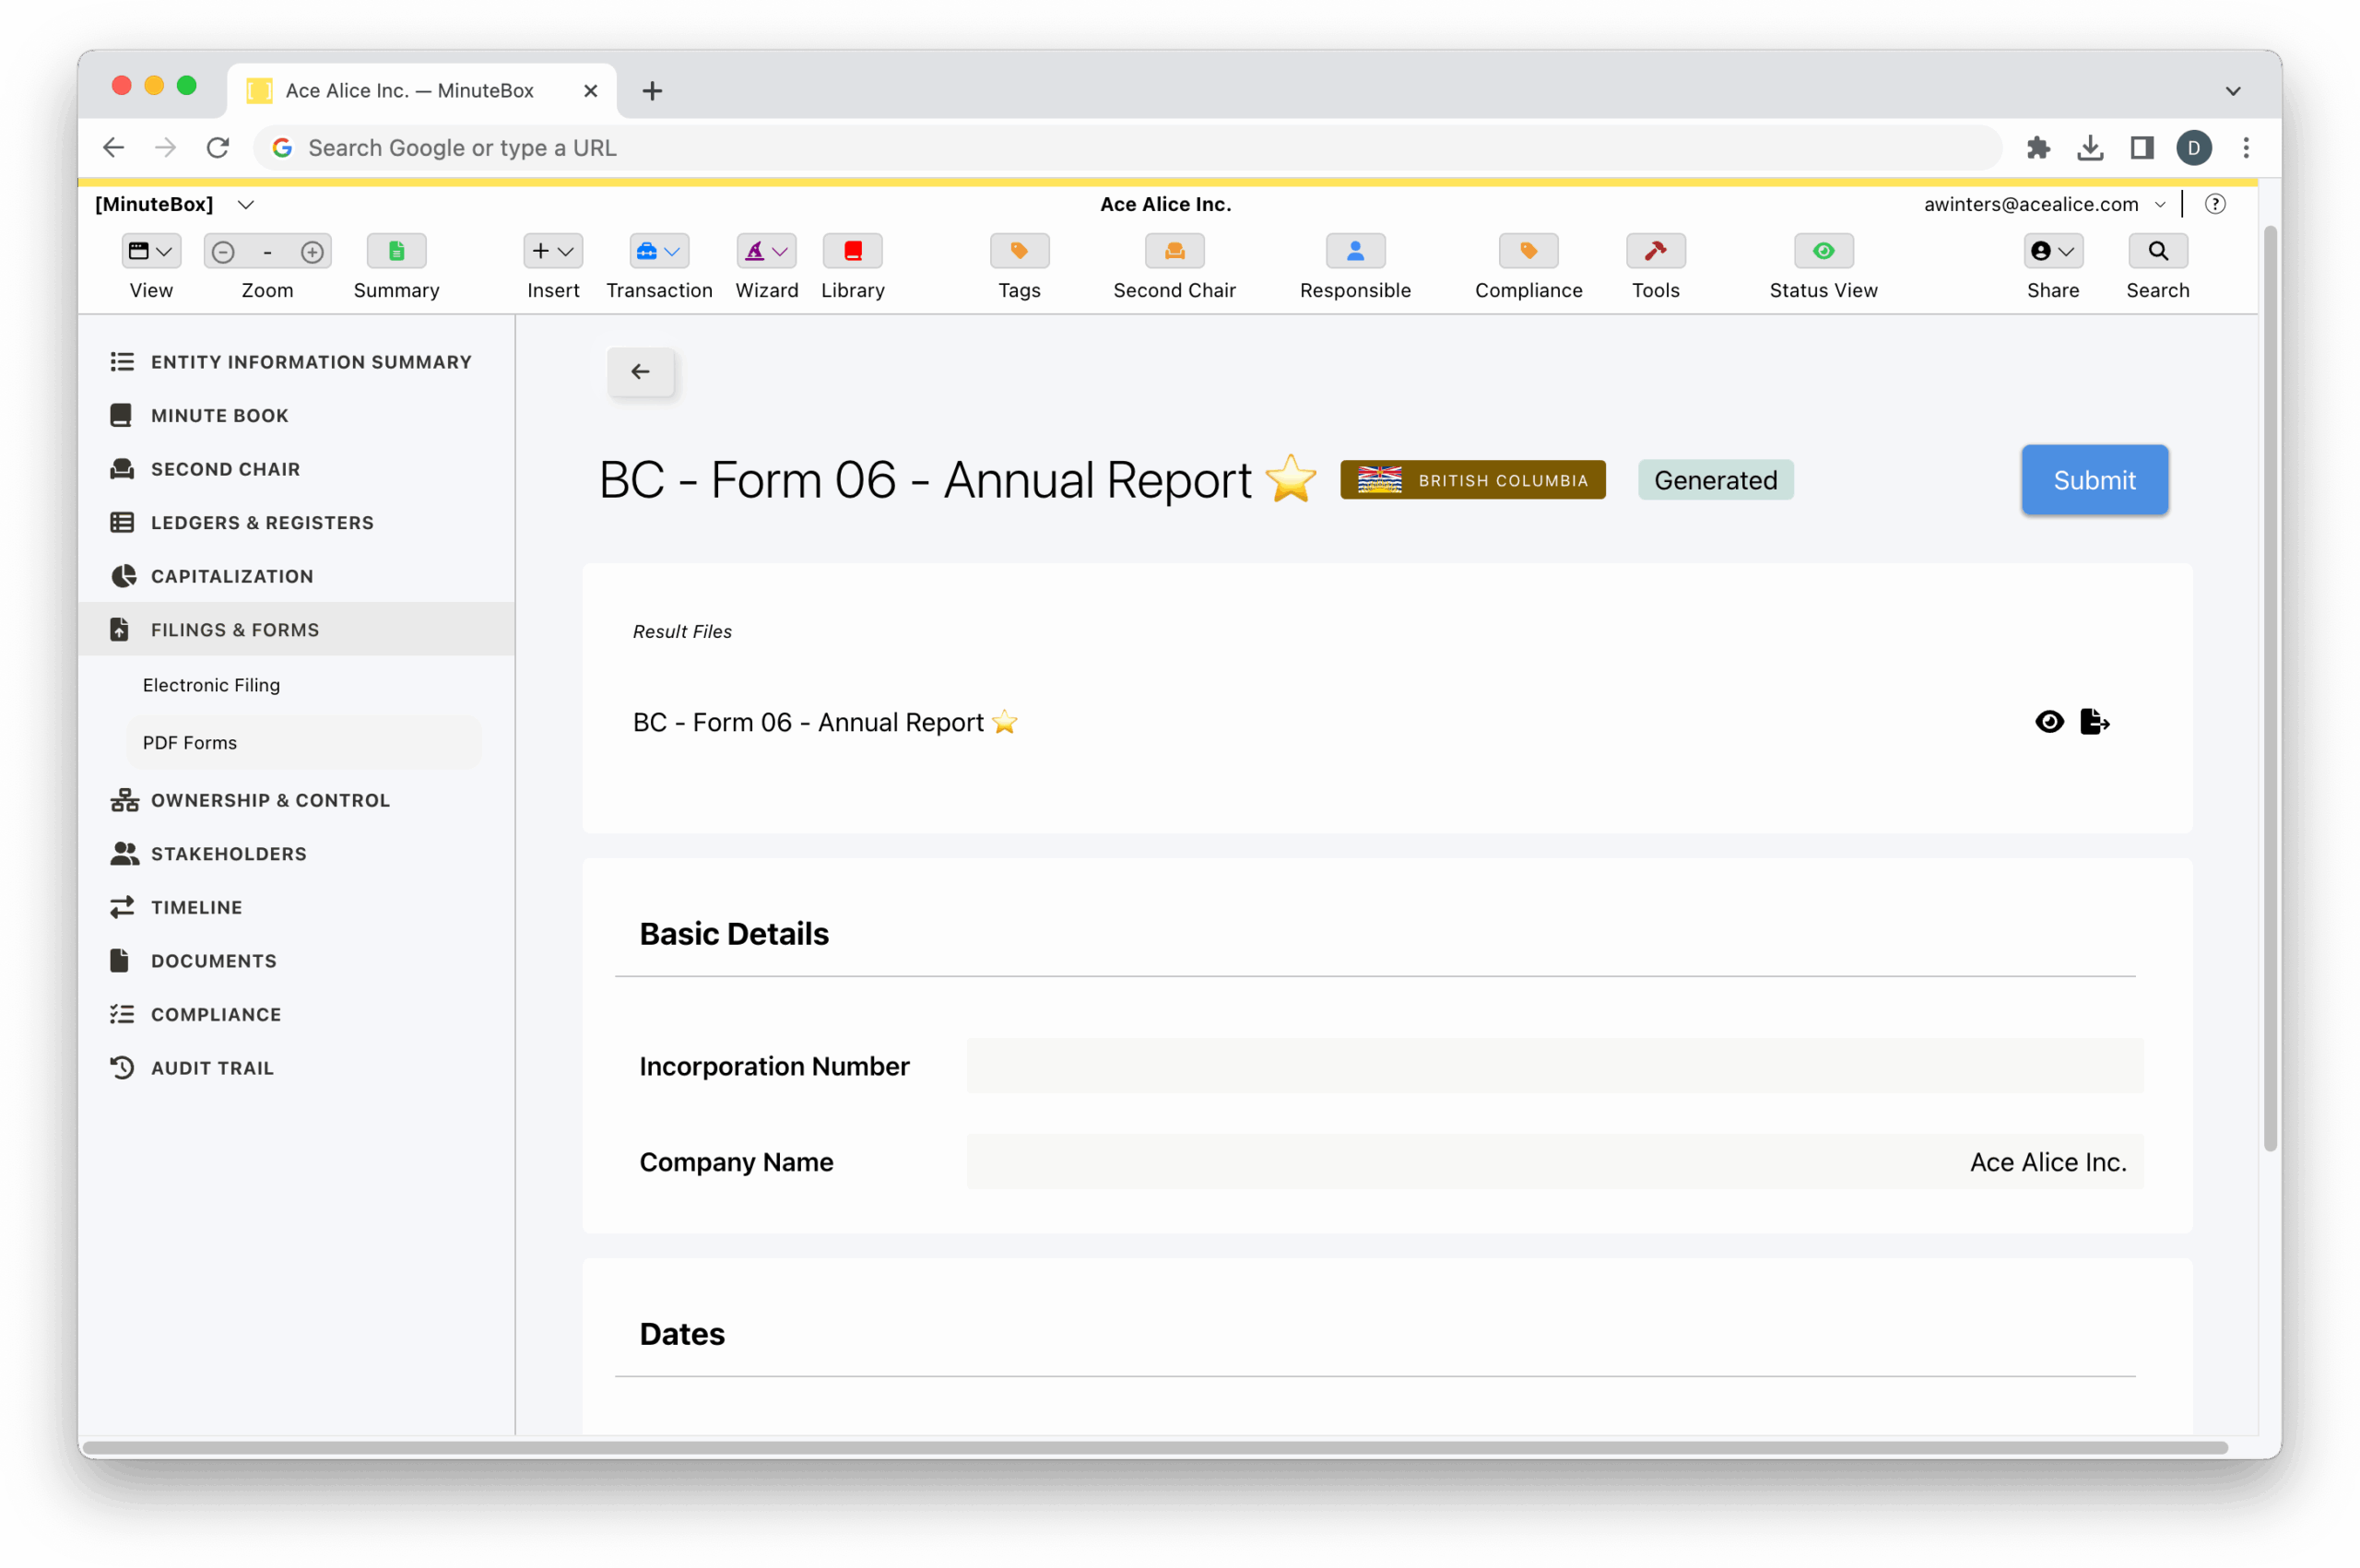Toggle the favorite star beside form title

coord(1290,479)
